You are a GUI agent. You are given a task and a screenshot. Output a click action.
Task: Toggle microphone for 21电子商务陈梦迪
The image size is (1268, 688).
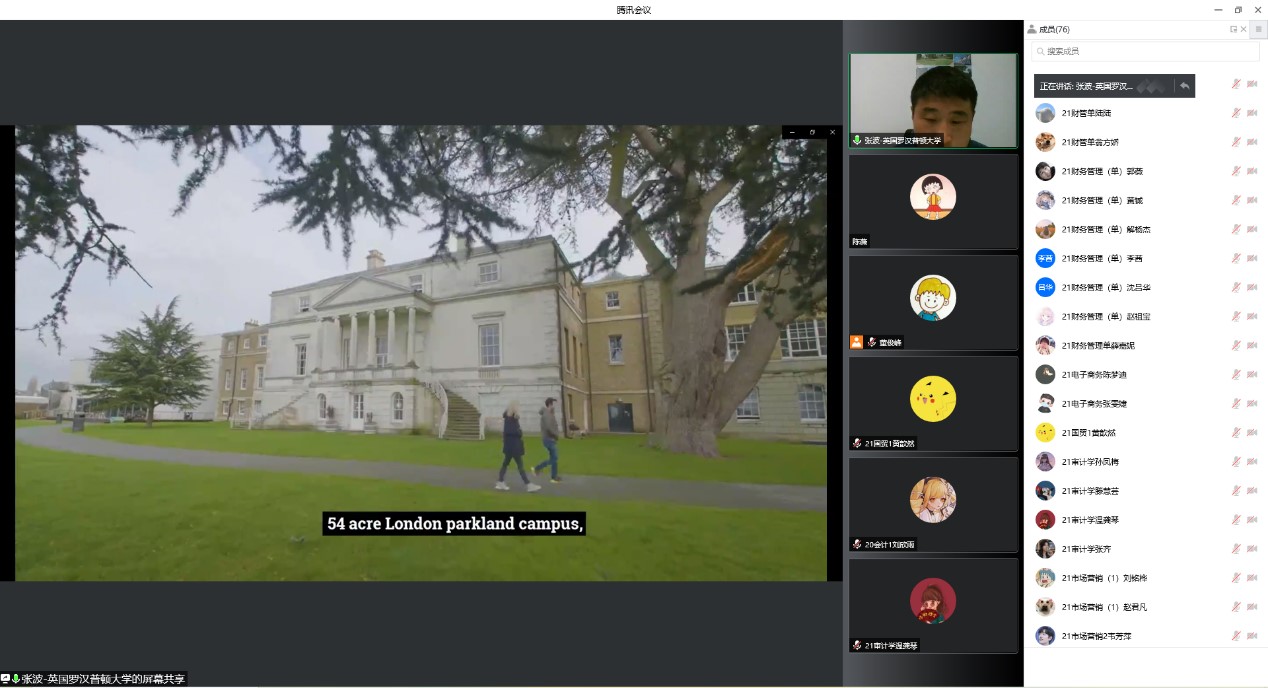click(1236, 374)
